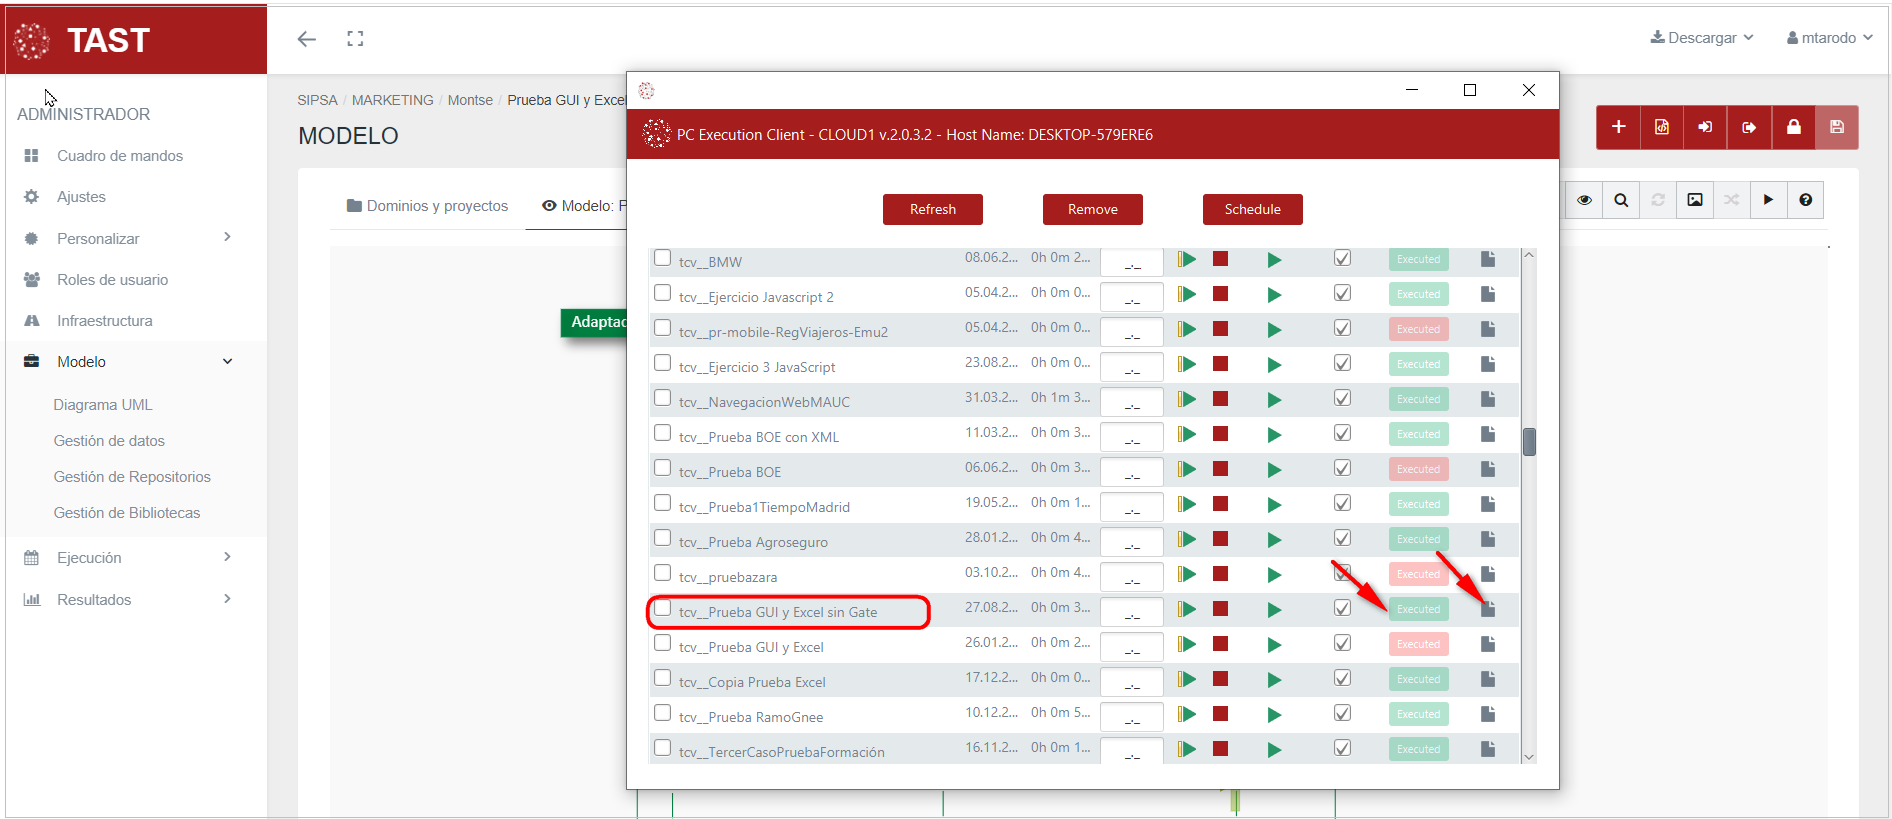Open the help question mark icon
This screenshot has width=1892, height=819.
coord(1805,200)
